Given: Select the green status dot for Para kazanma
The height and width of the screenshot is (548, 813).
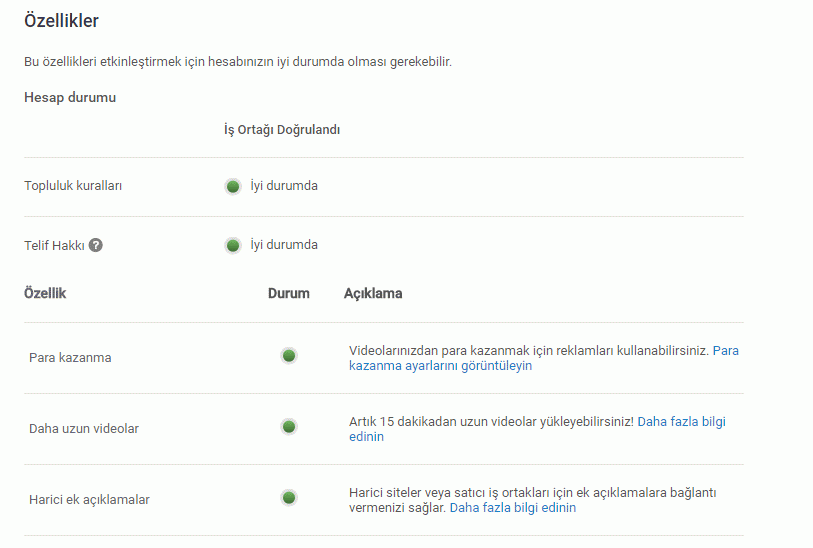Looking at the screenshot, I should click(x=289, y=356).
